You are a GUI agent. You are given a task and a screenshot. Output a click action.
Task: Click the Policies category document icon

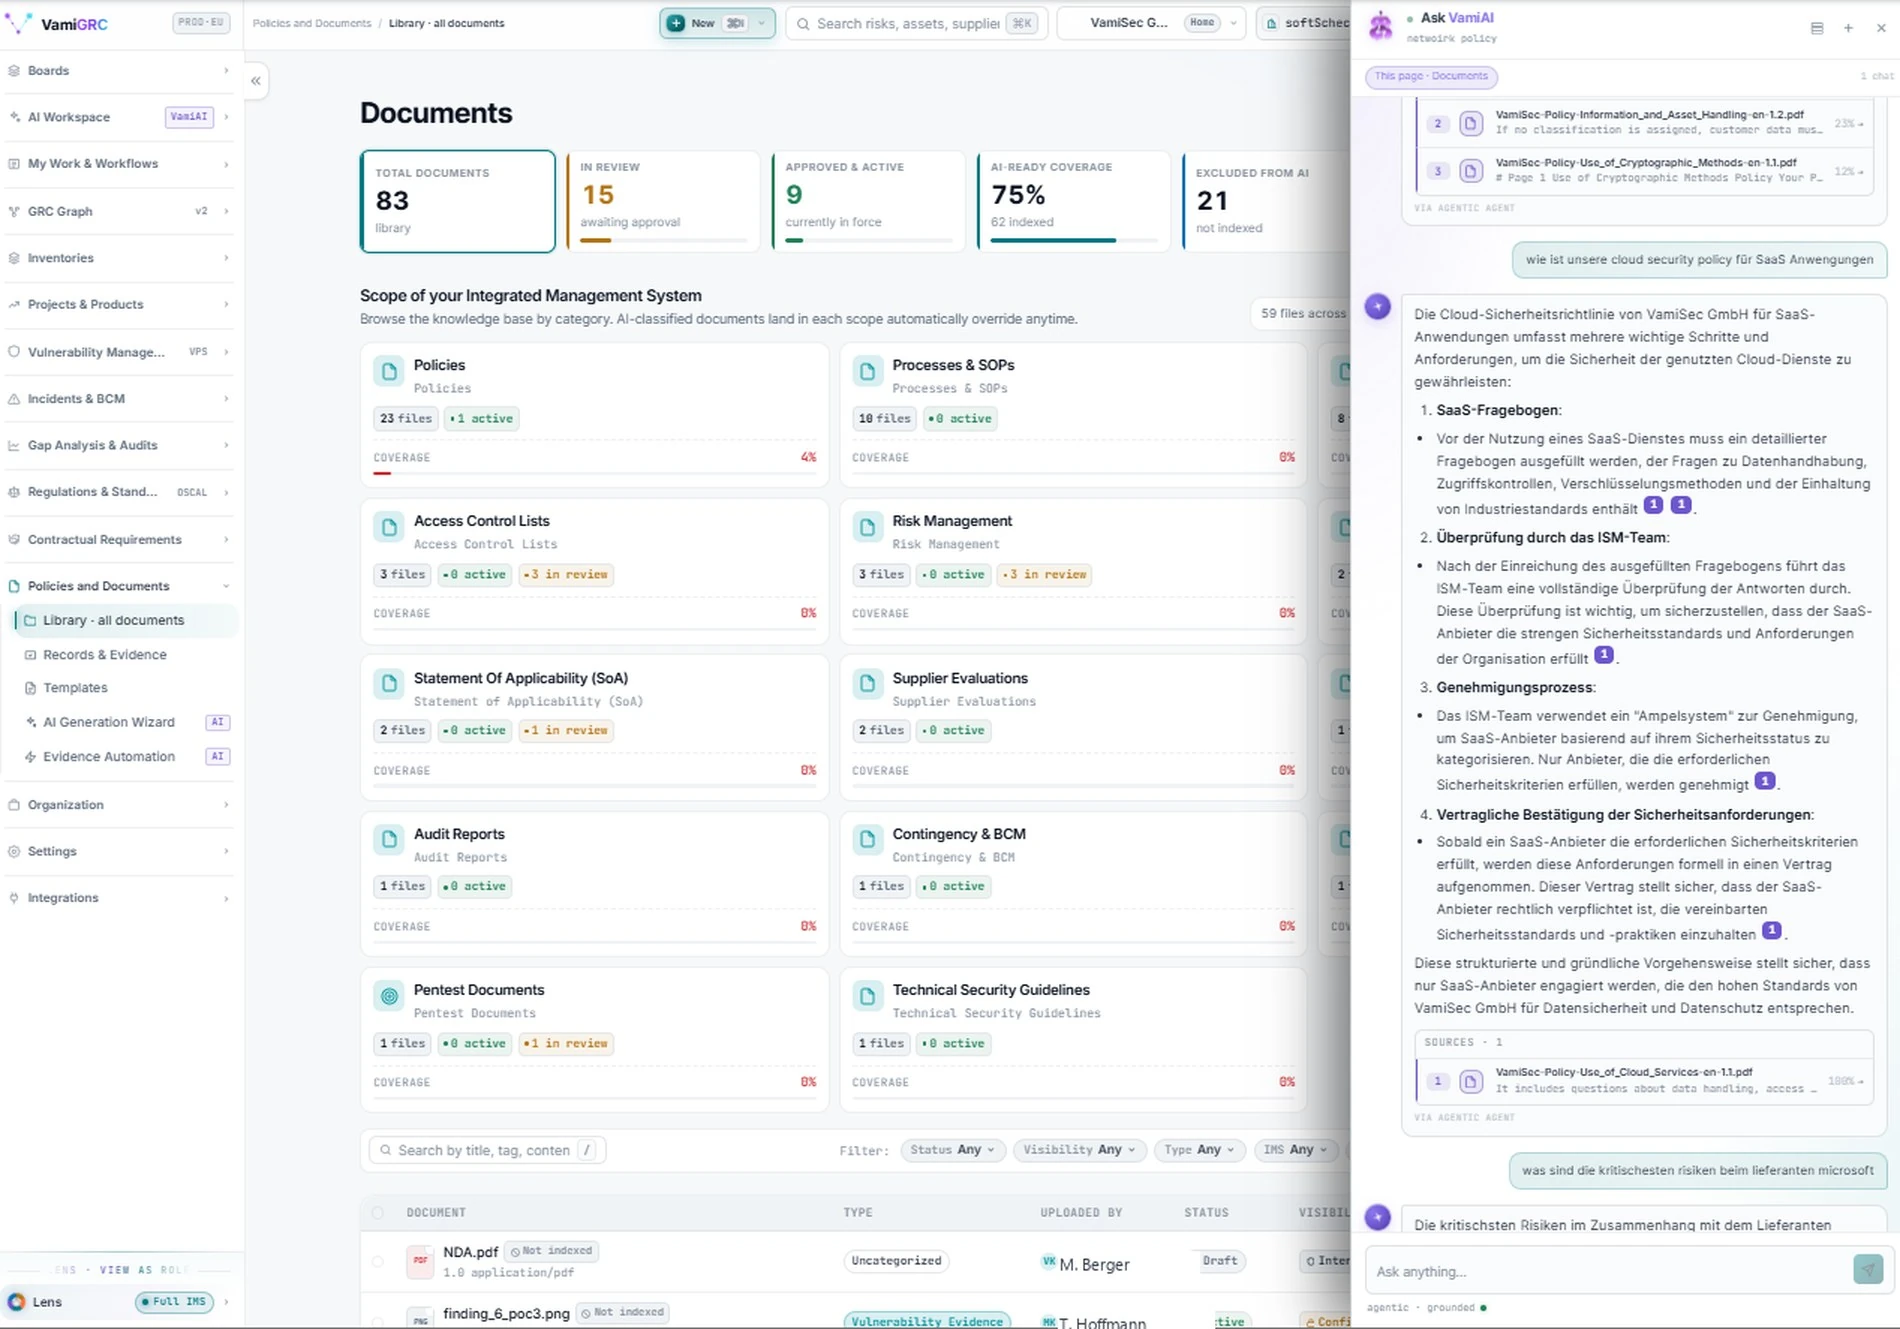click(389, 372)
